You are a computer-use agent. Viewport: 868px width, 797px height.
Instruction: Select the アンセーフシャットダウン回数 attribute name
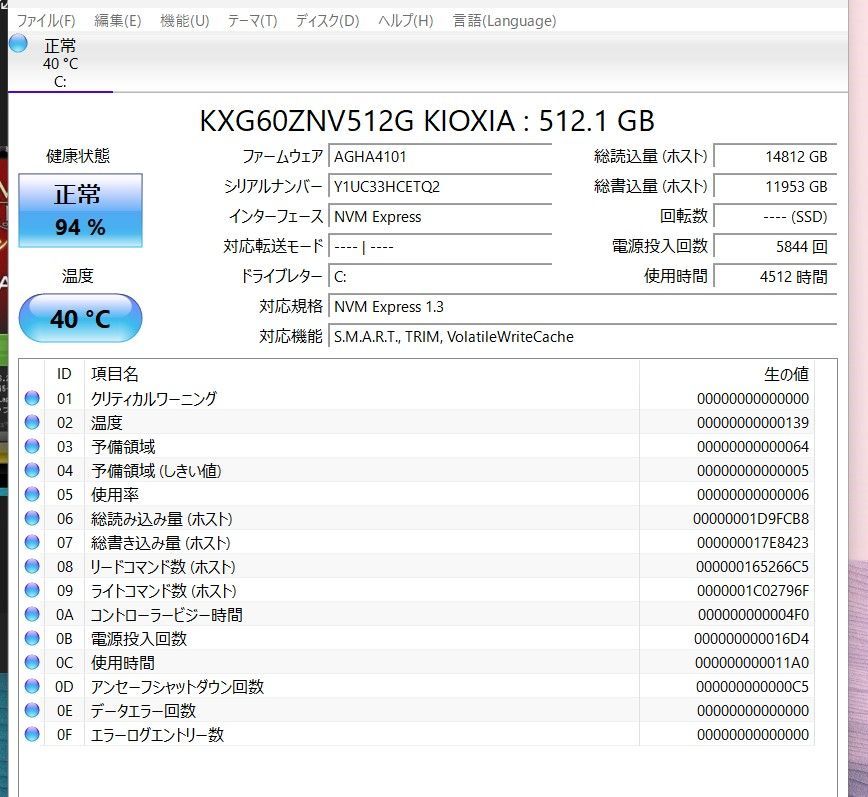coord(177,686)
